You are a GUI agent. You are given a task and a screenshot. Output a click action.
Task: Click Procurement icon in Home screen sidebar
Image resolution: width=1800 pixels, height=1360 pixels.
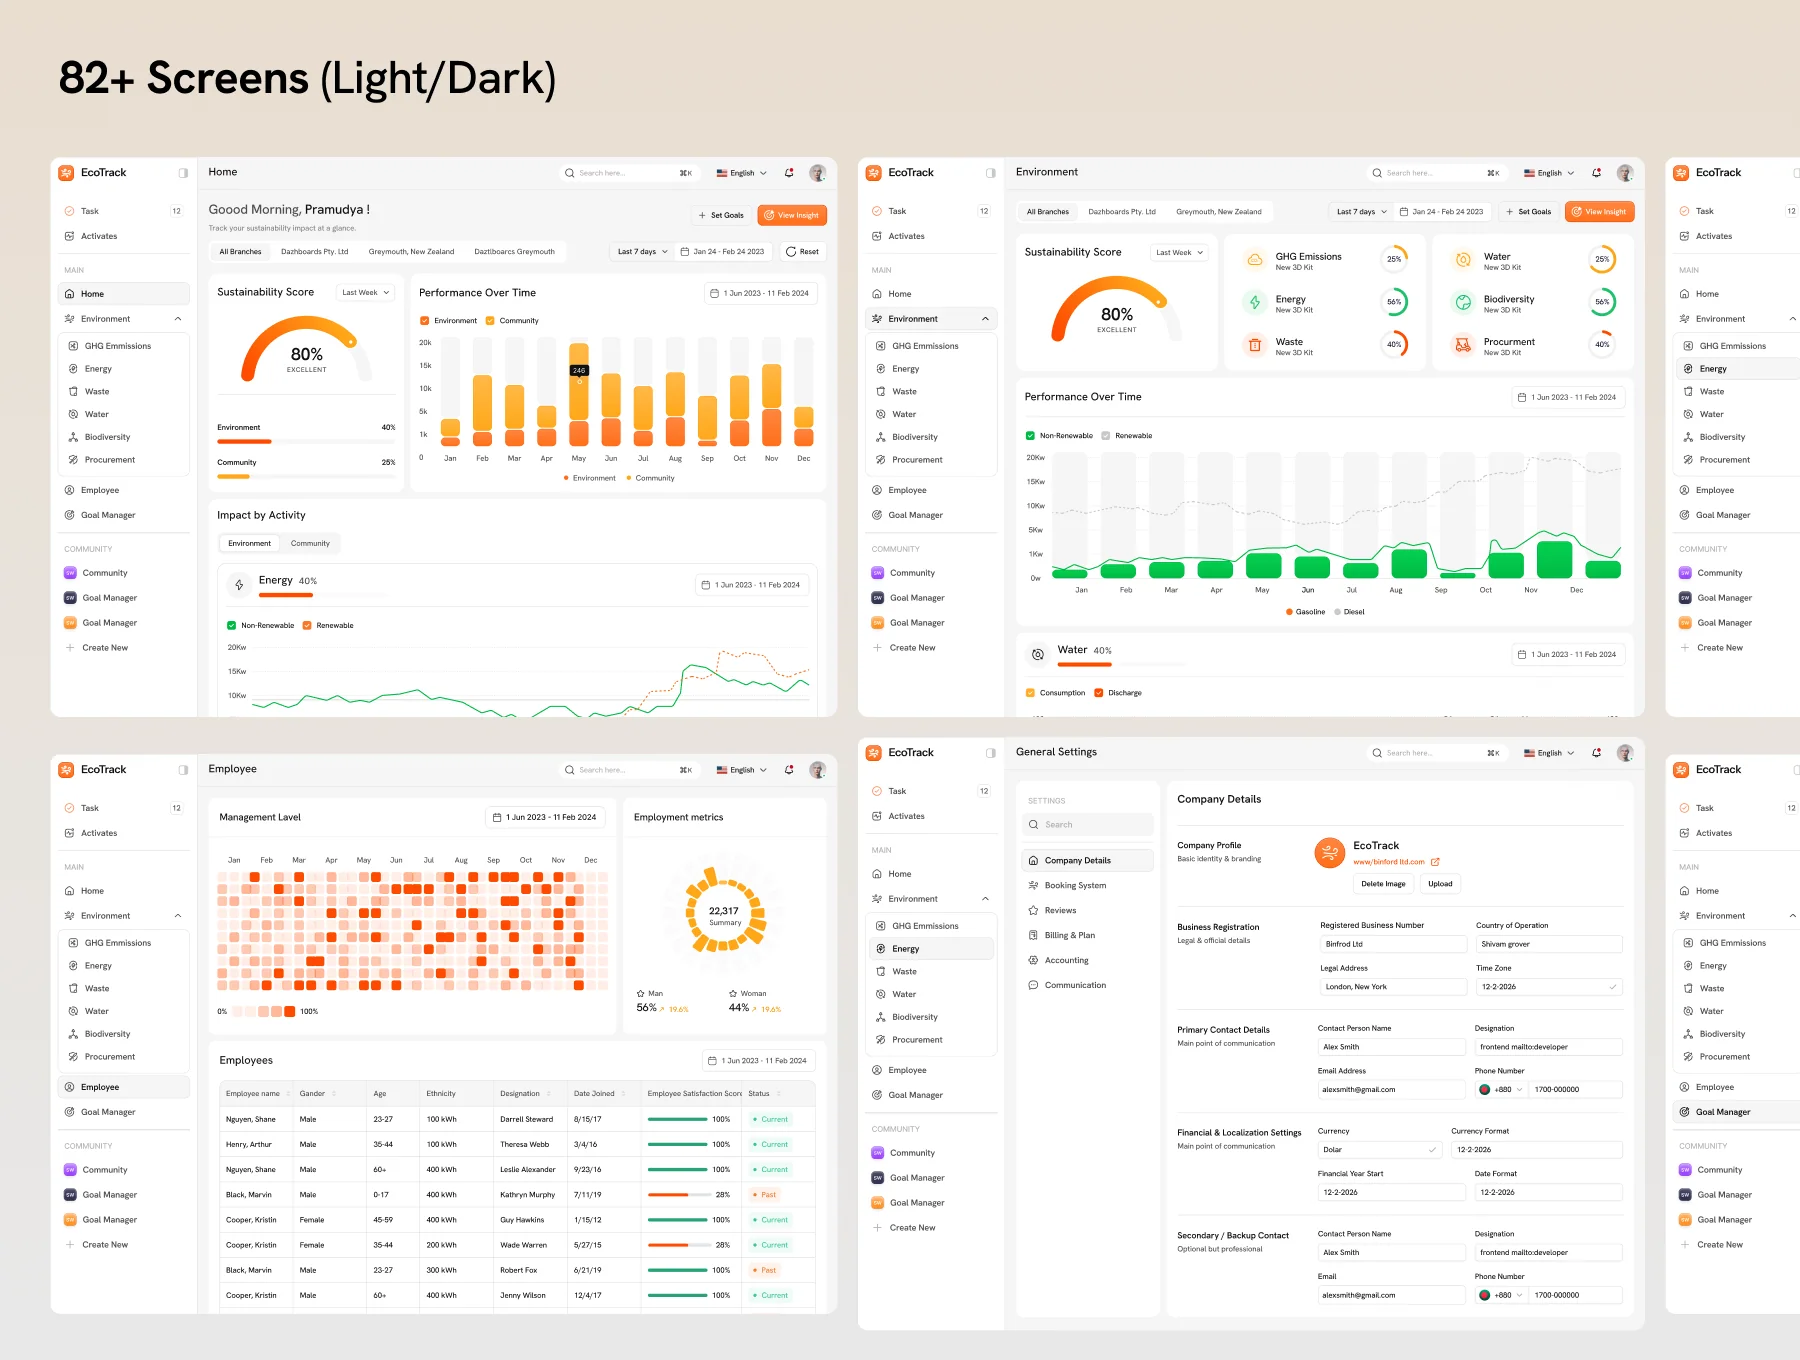click(73, 460)
